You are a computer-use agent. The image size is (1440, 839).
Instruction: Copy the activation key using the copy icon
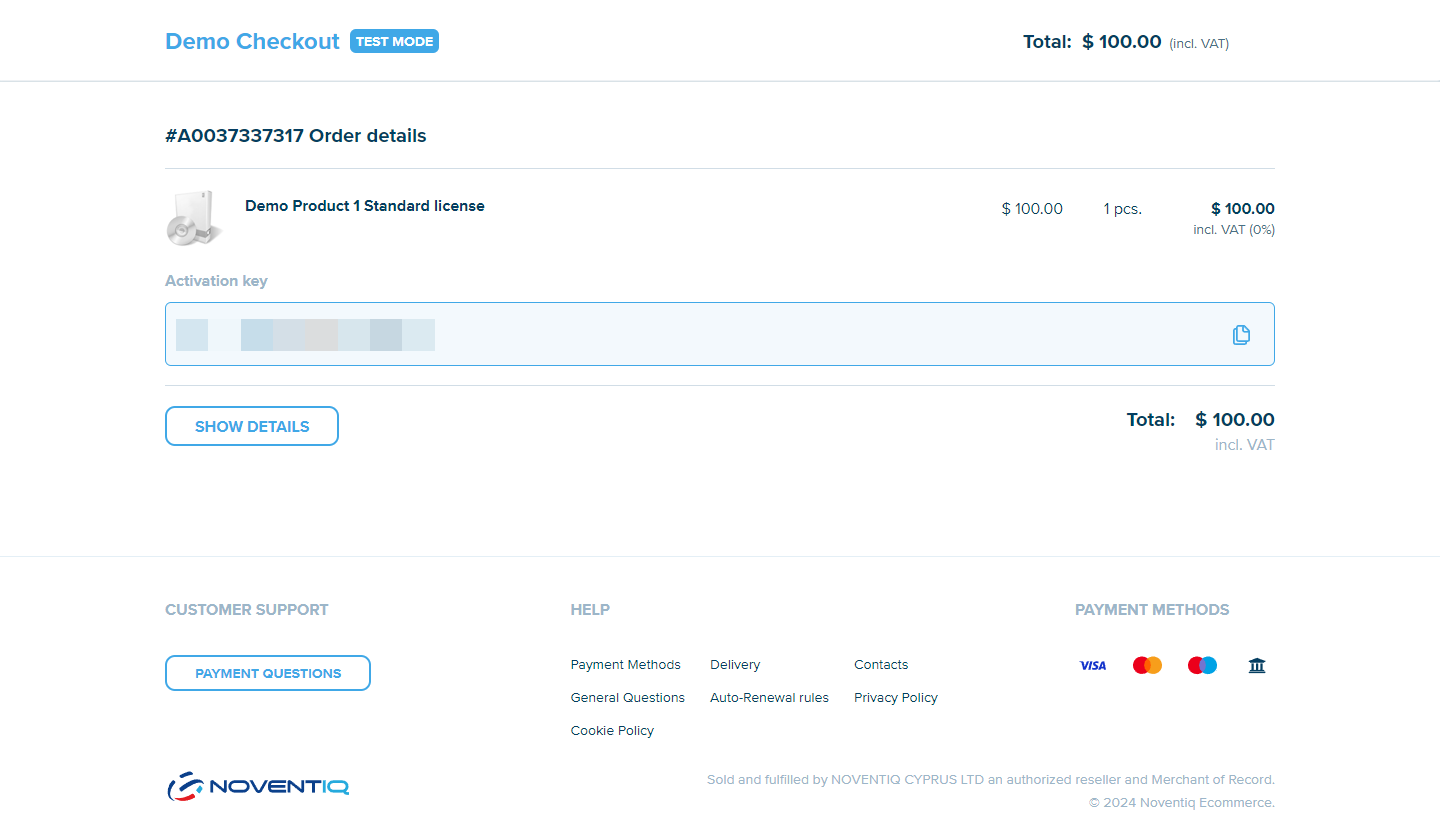1241,335
